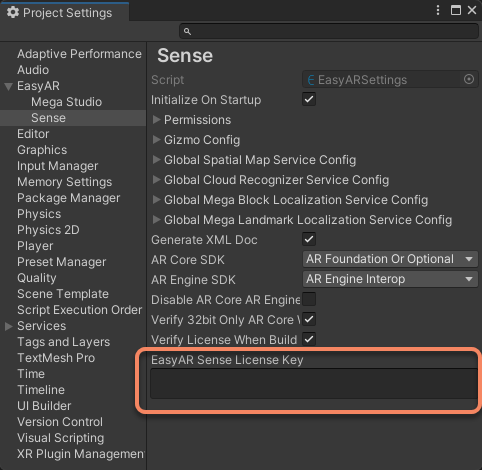This screenshot has width=482, height=470.
Task: Expand the Gizmo Config foldout
Action: 156,139
